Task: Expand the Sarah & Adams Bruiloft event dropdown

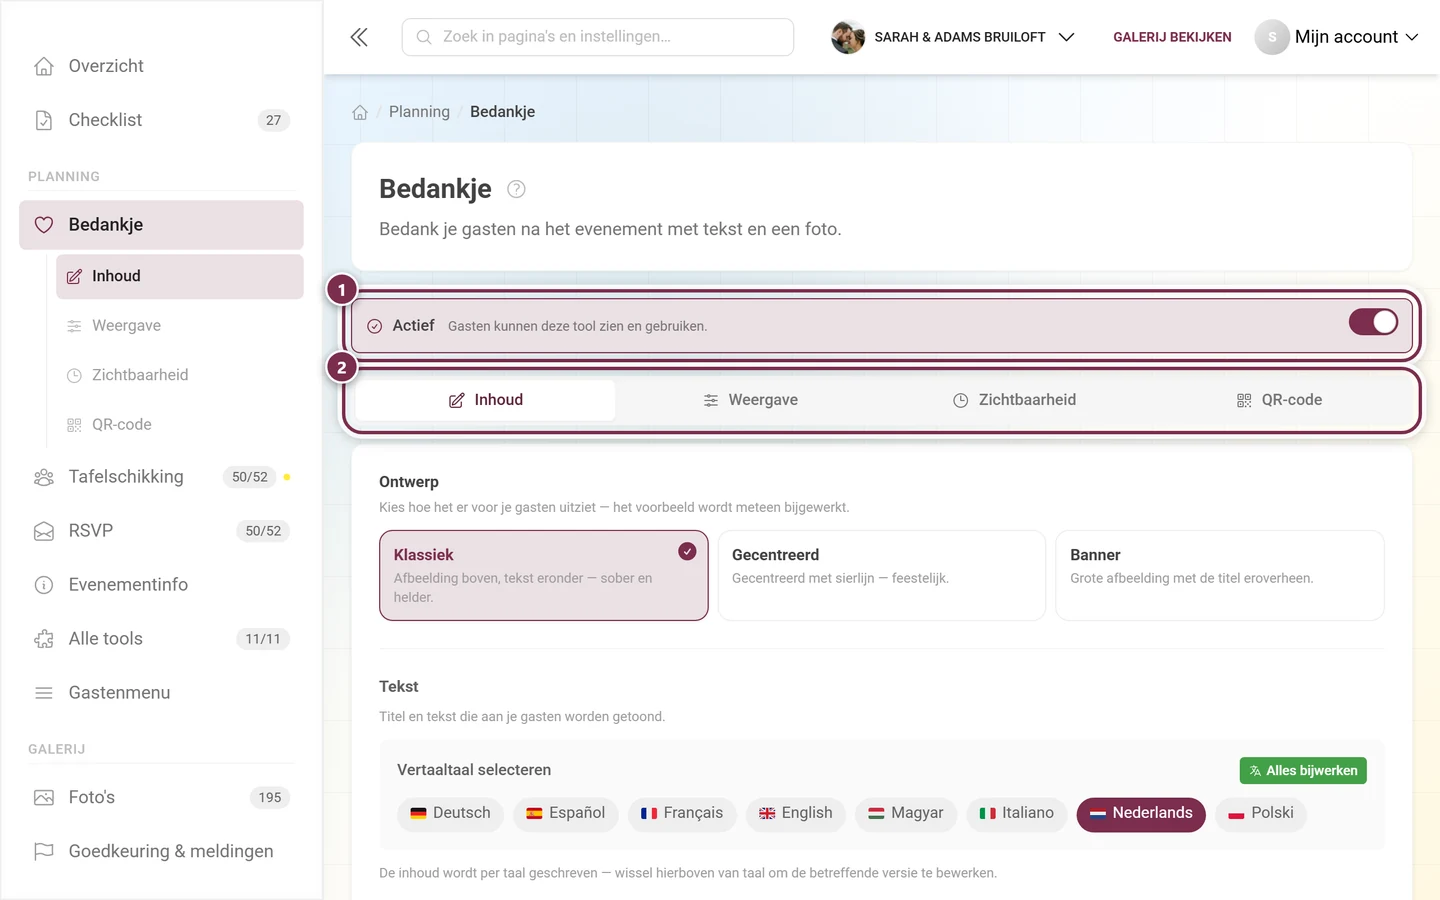Action: (x=953, y=37)
